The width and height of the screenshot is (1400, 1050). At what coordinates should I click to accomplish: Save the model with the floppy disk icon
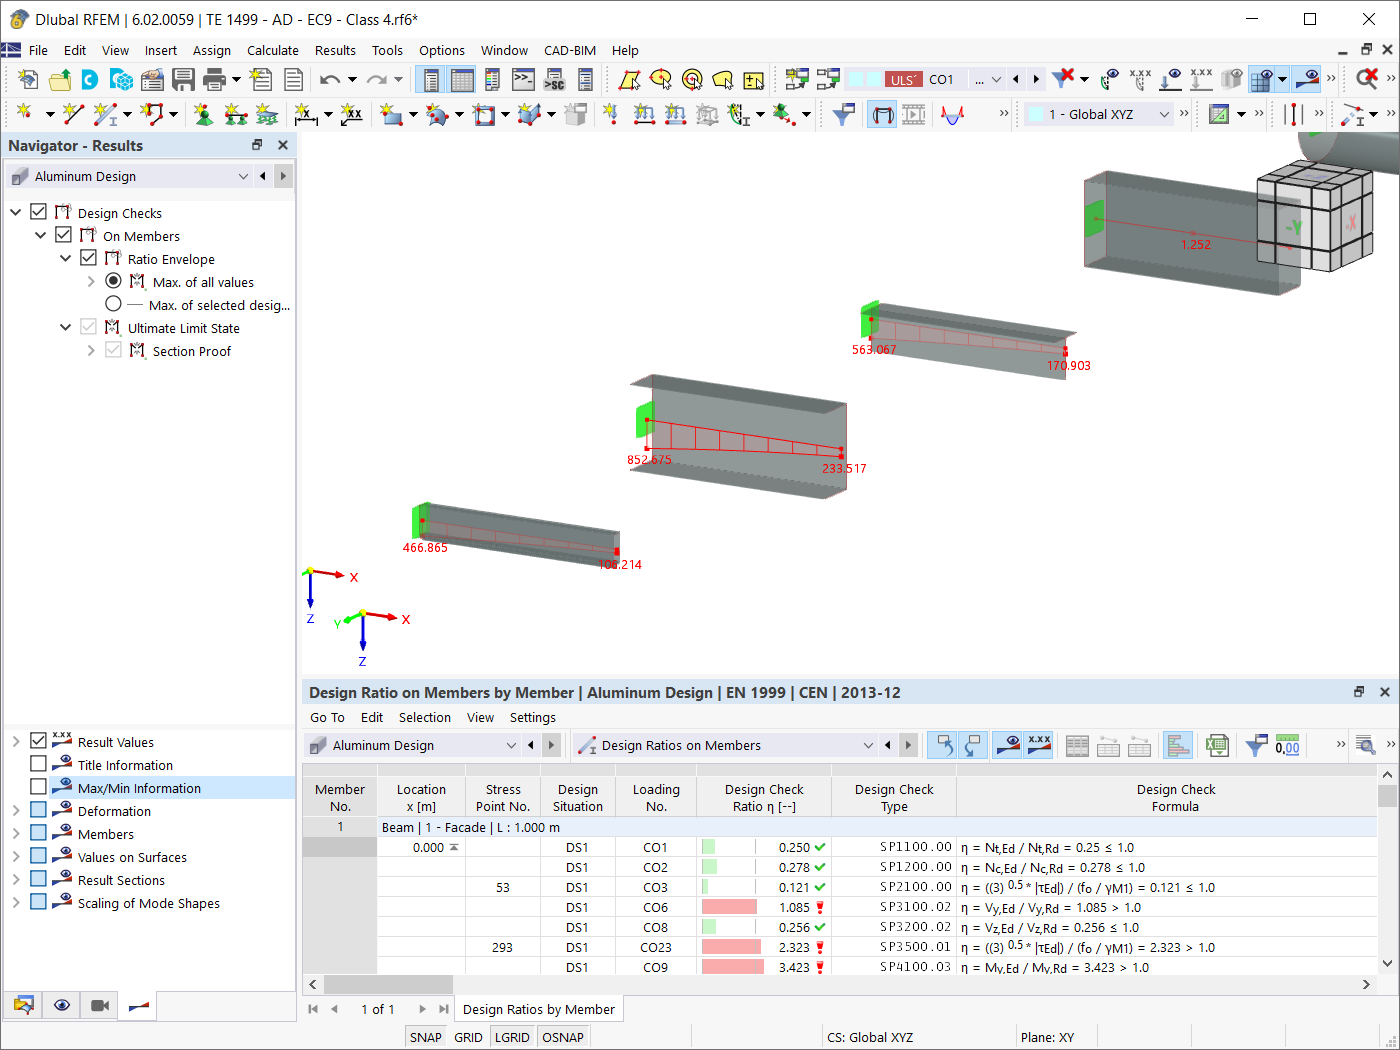click(x=183, y=80)
